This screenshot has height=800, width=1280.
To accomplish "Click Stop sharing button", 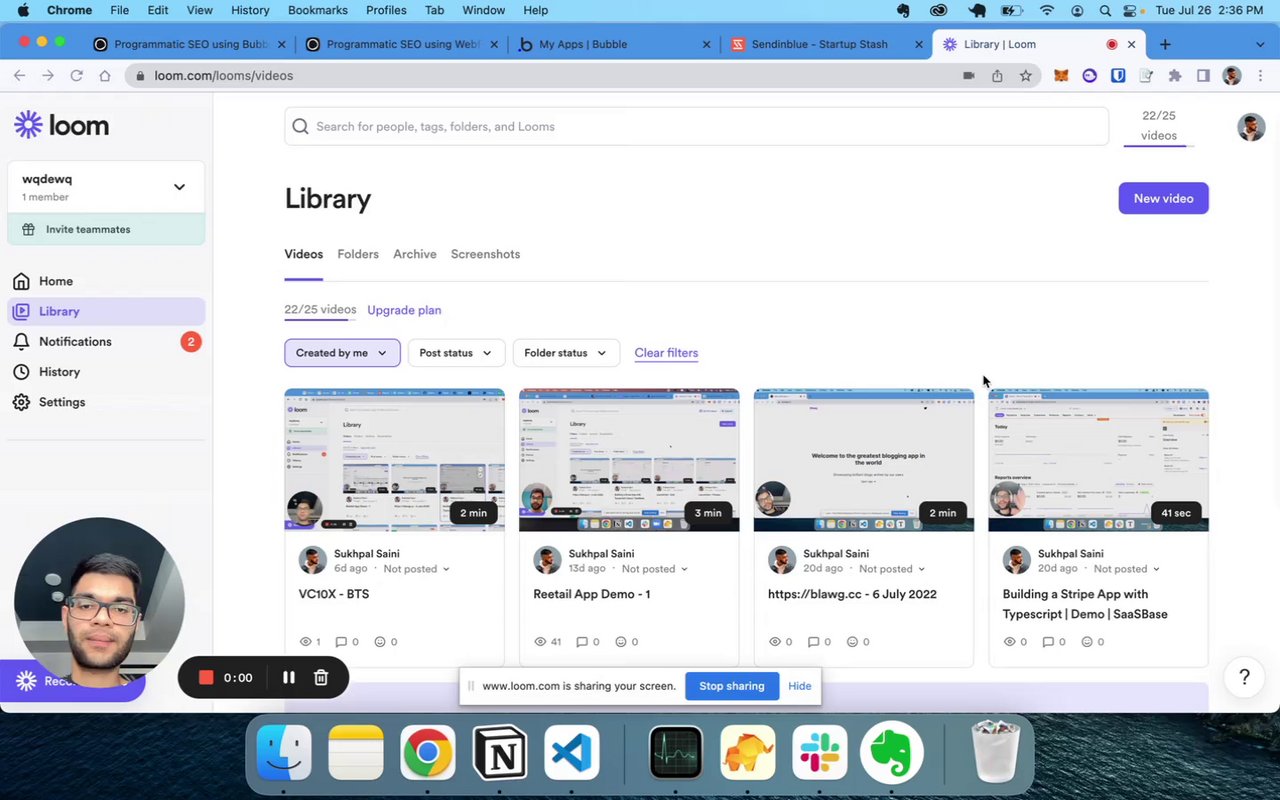I will pos(732,686).
